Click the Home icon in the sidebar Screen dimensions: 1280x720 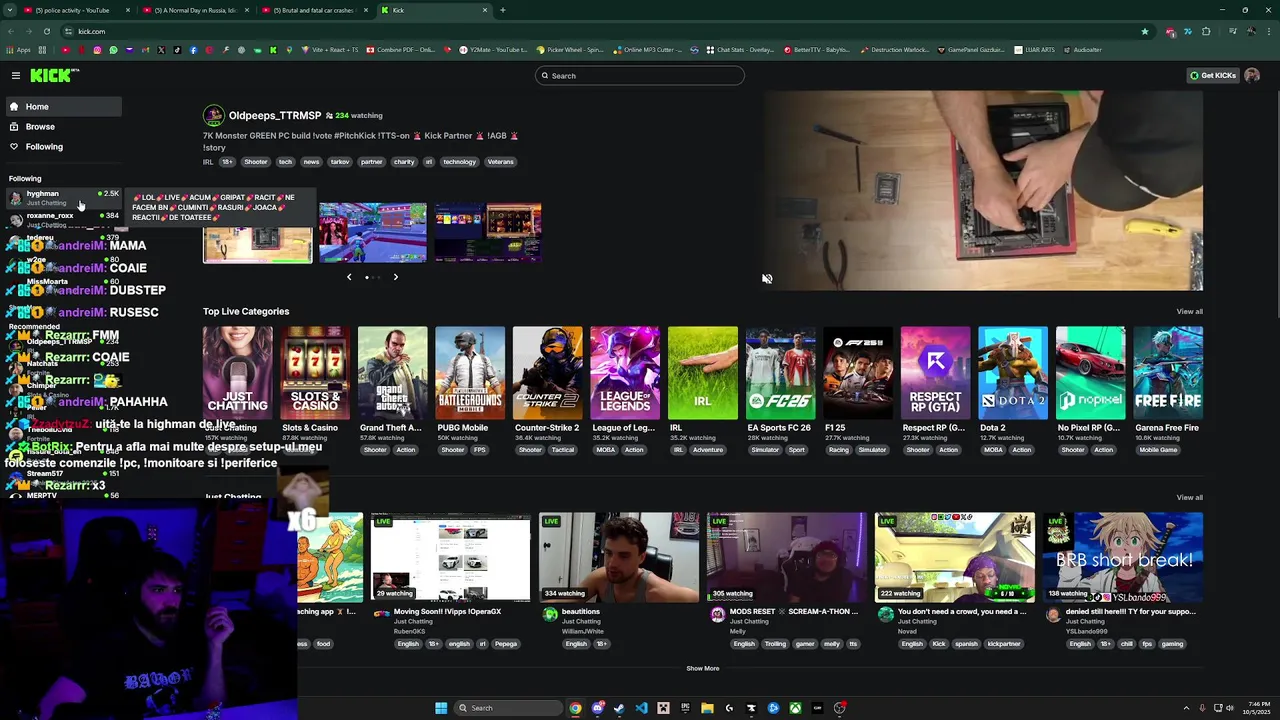(14, 107)
